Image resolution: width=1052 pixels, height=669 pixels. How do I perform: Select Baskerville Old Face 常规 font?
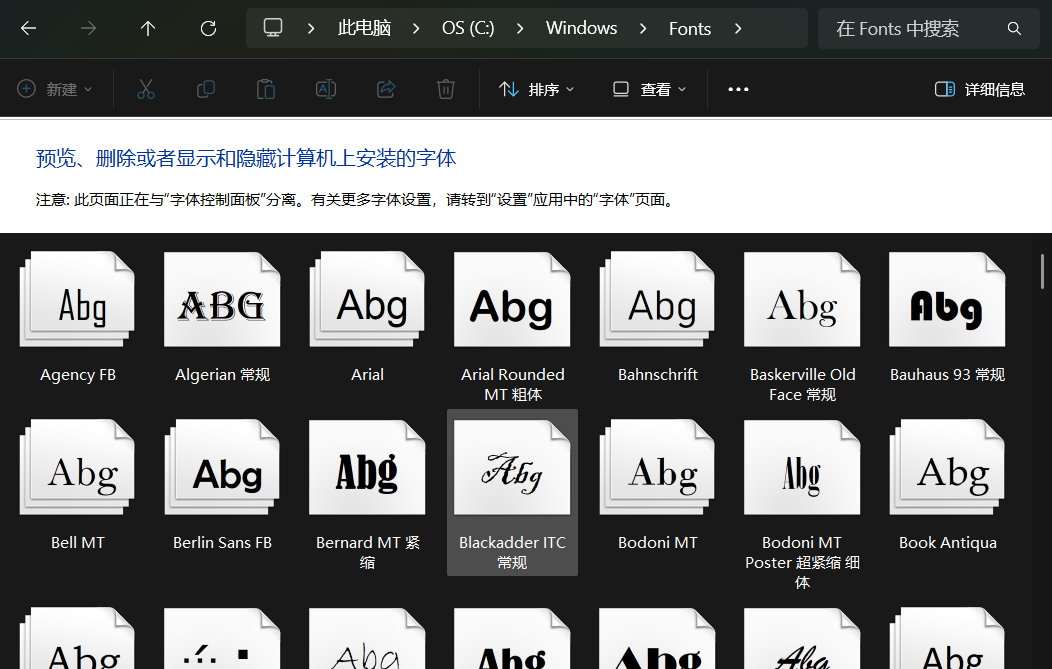point(802,327)
